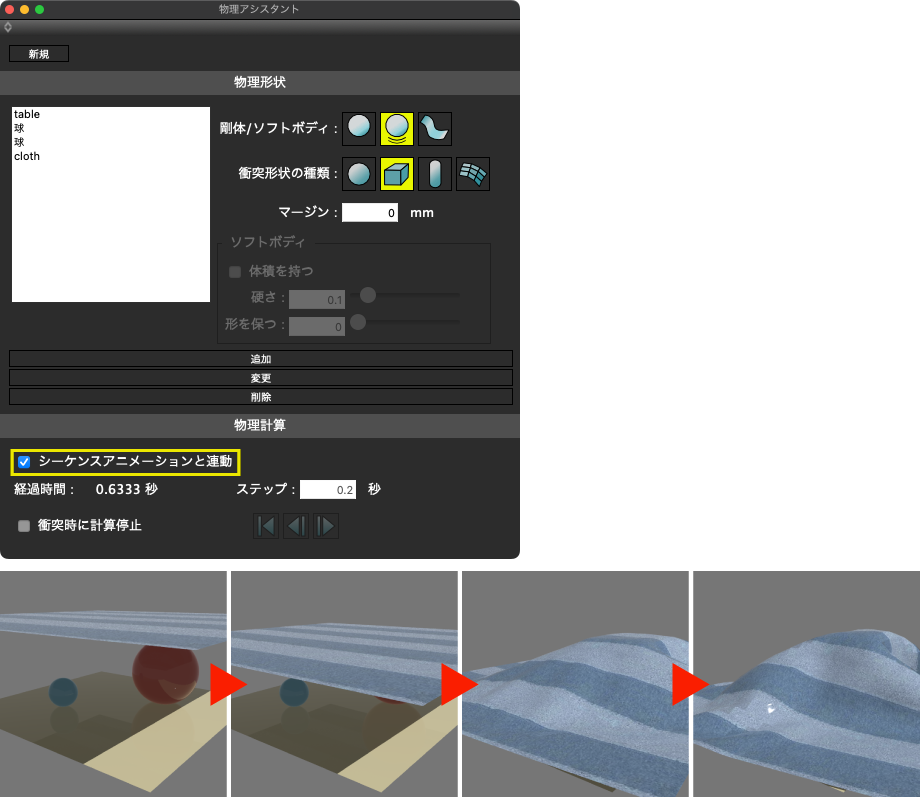Click the 硬さ slider handle
This screenshot has width=920, height=797.
click(x=367, y=295)
